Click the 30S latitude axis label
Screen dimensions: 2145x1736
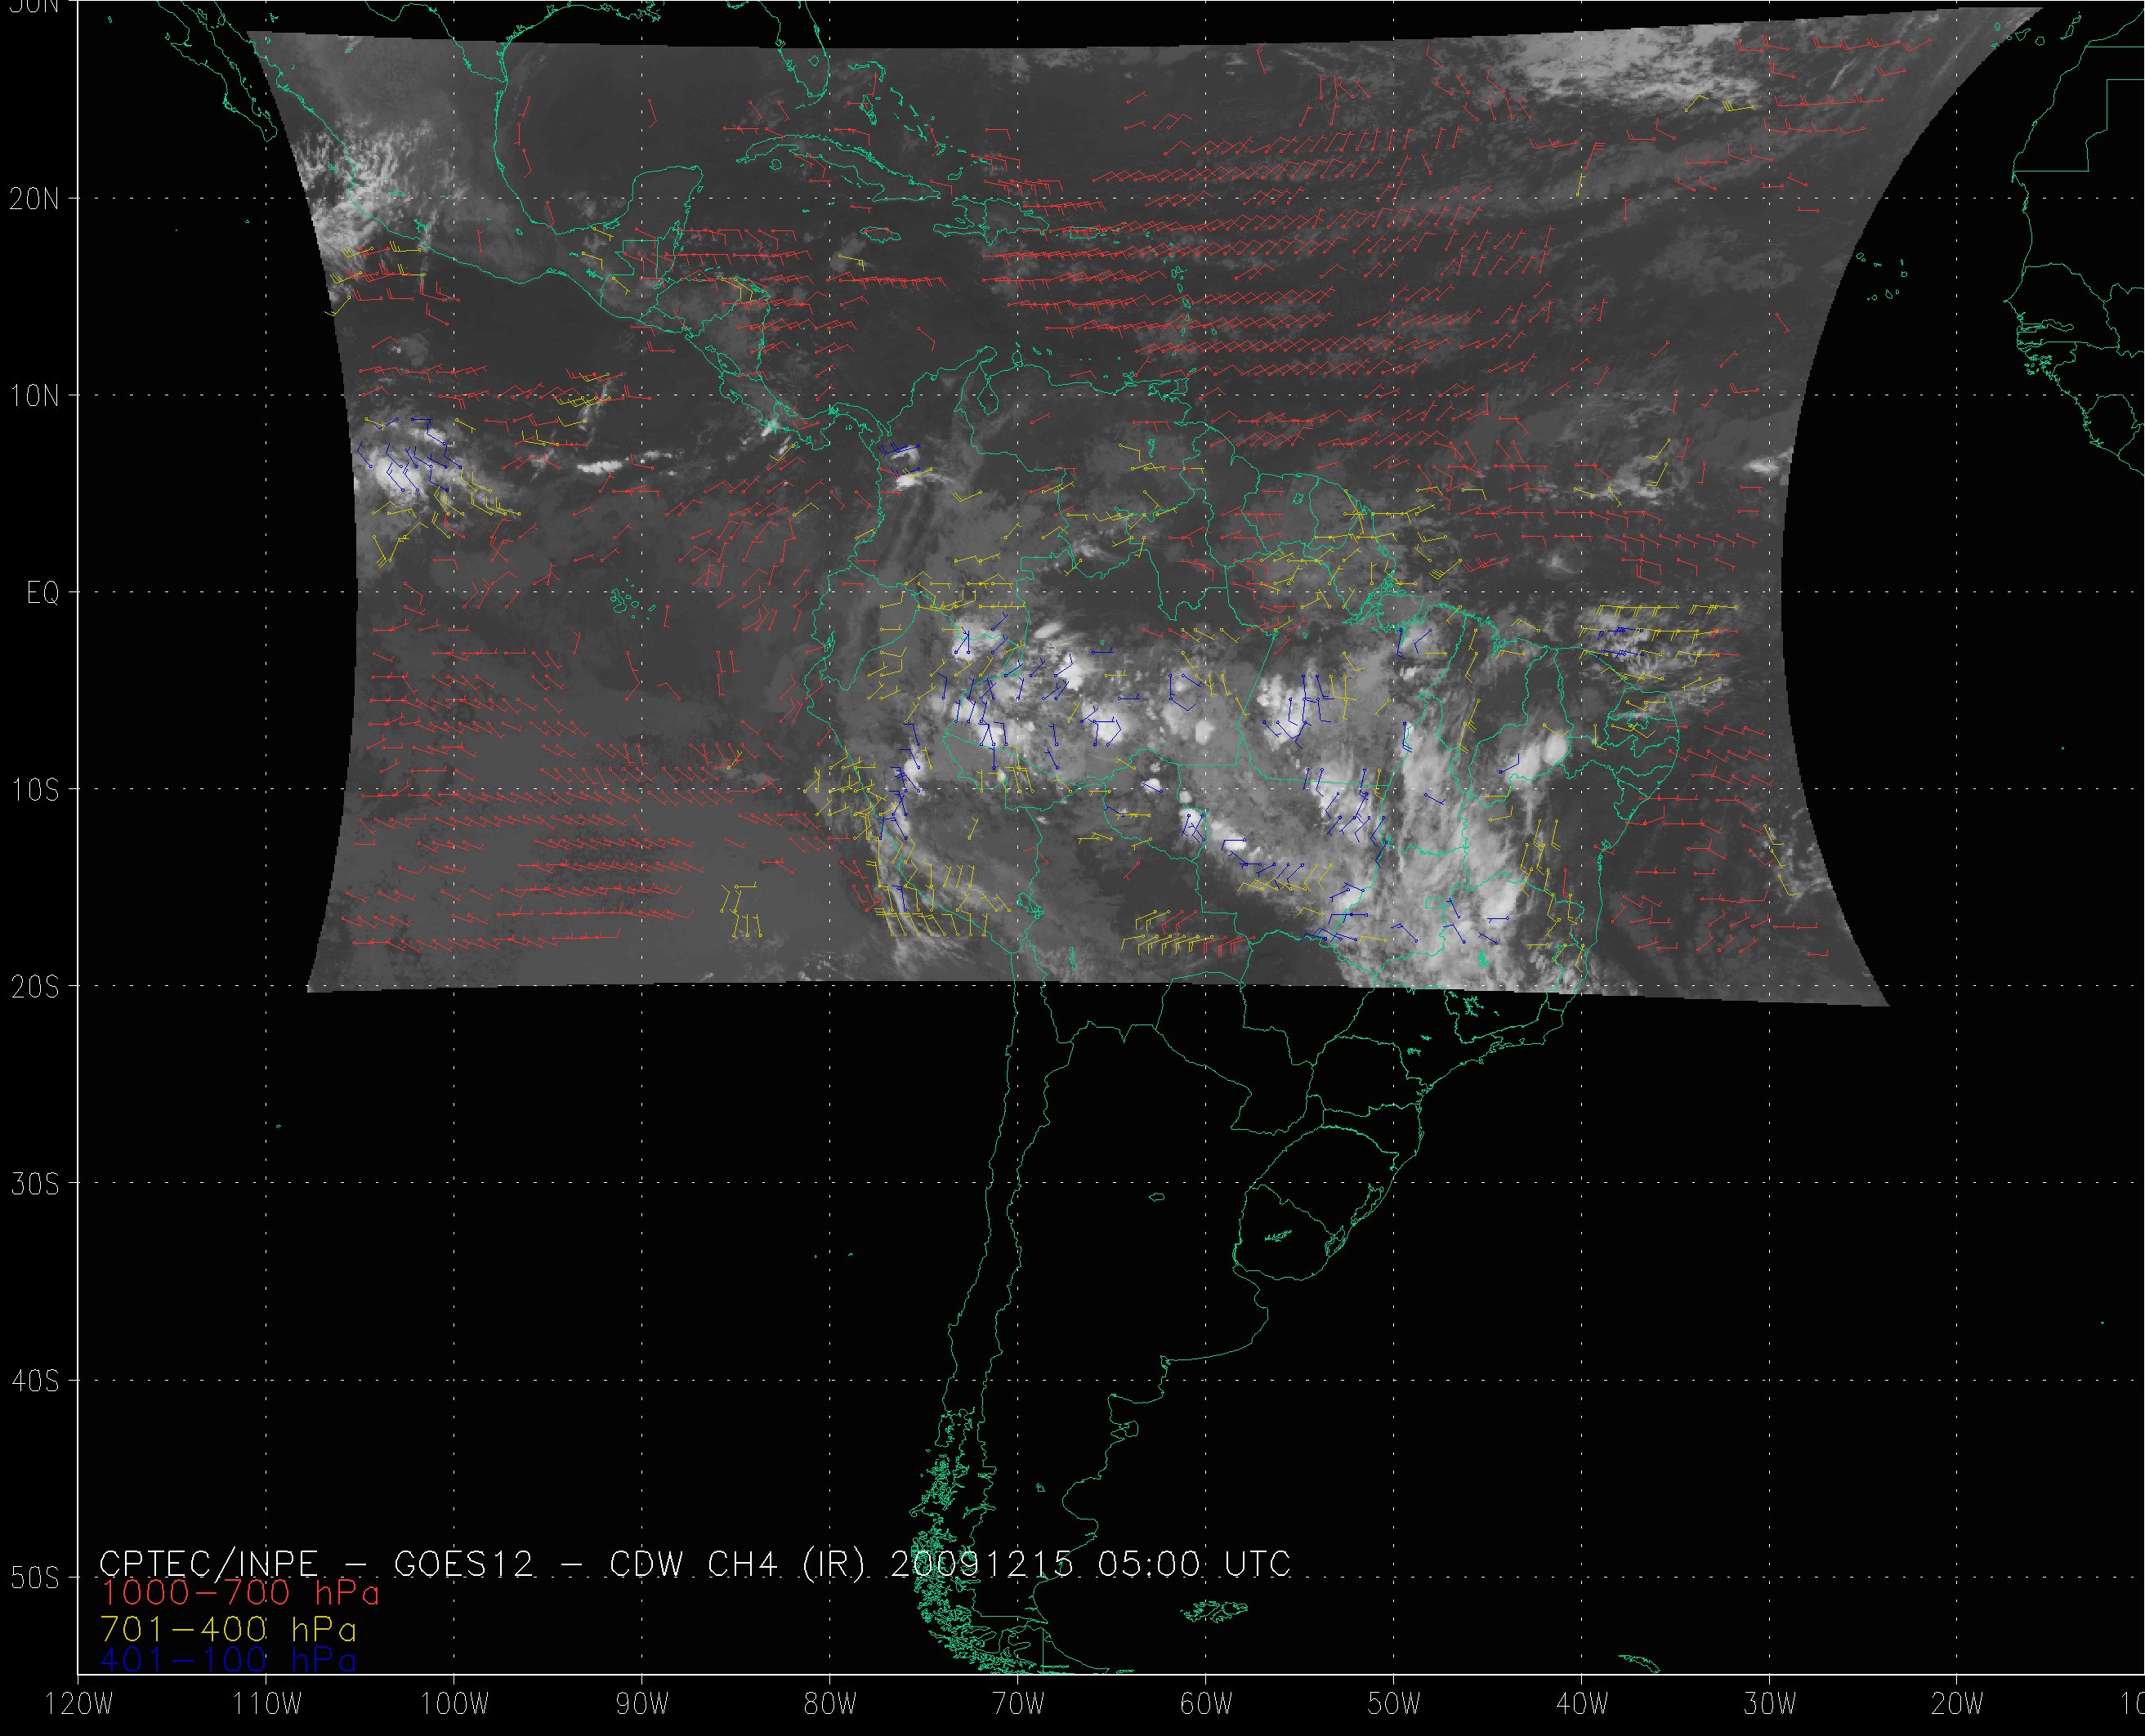pyautogui.click(x=34, y=1185)
